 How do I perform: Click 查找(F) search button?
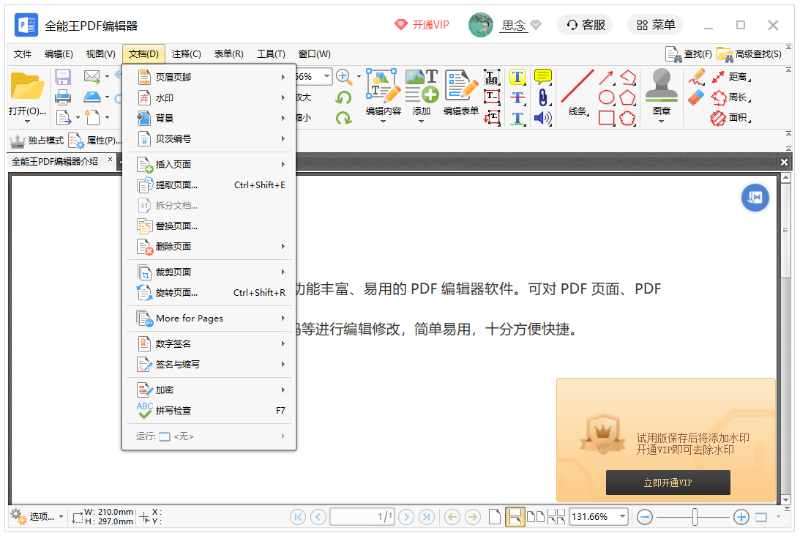pyautogui.click(x=688, y=54)
